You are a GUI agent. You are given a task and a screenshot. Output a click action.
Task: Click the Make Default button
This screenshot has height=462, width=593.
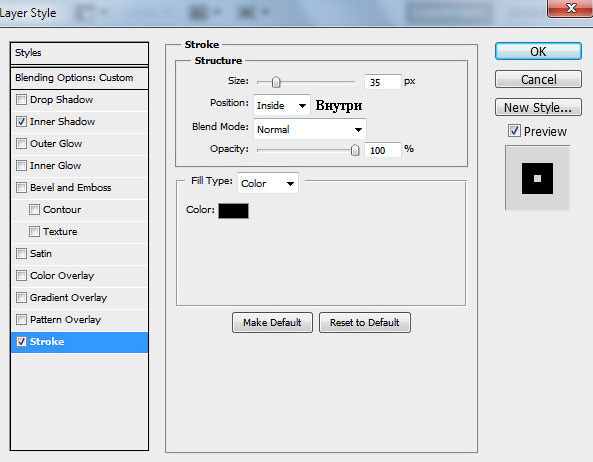tap(272, 322)
